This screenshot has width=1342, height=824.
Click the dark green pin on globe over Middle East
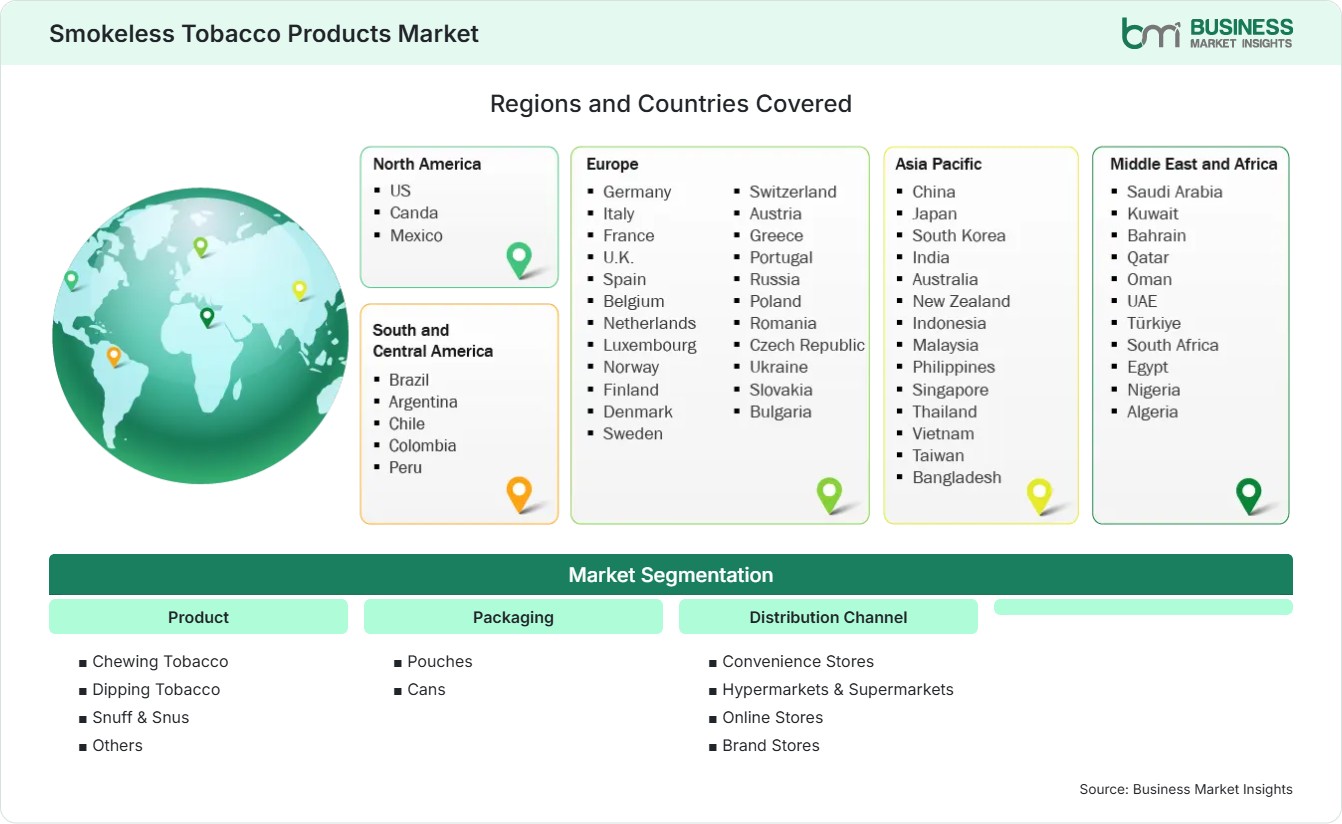click(x=207, y=317)
